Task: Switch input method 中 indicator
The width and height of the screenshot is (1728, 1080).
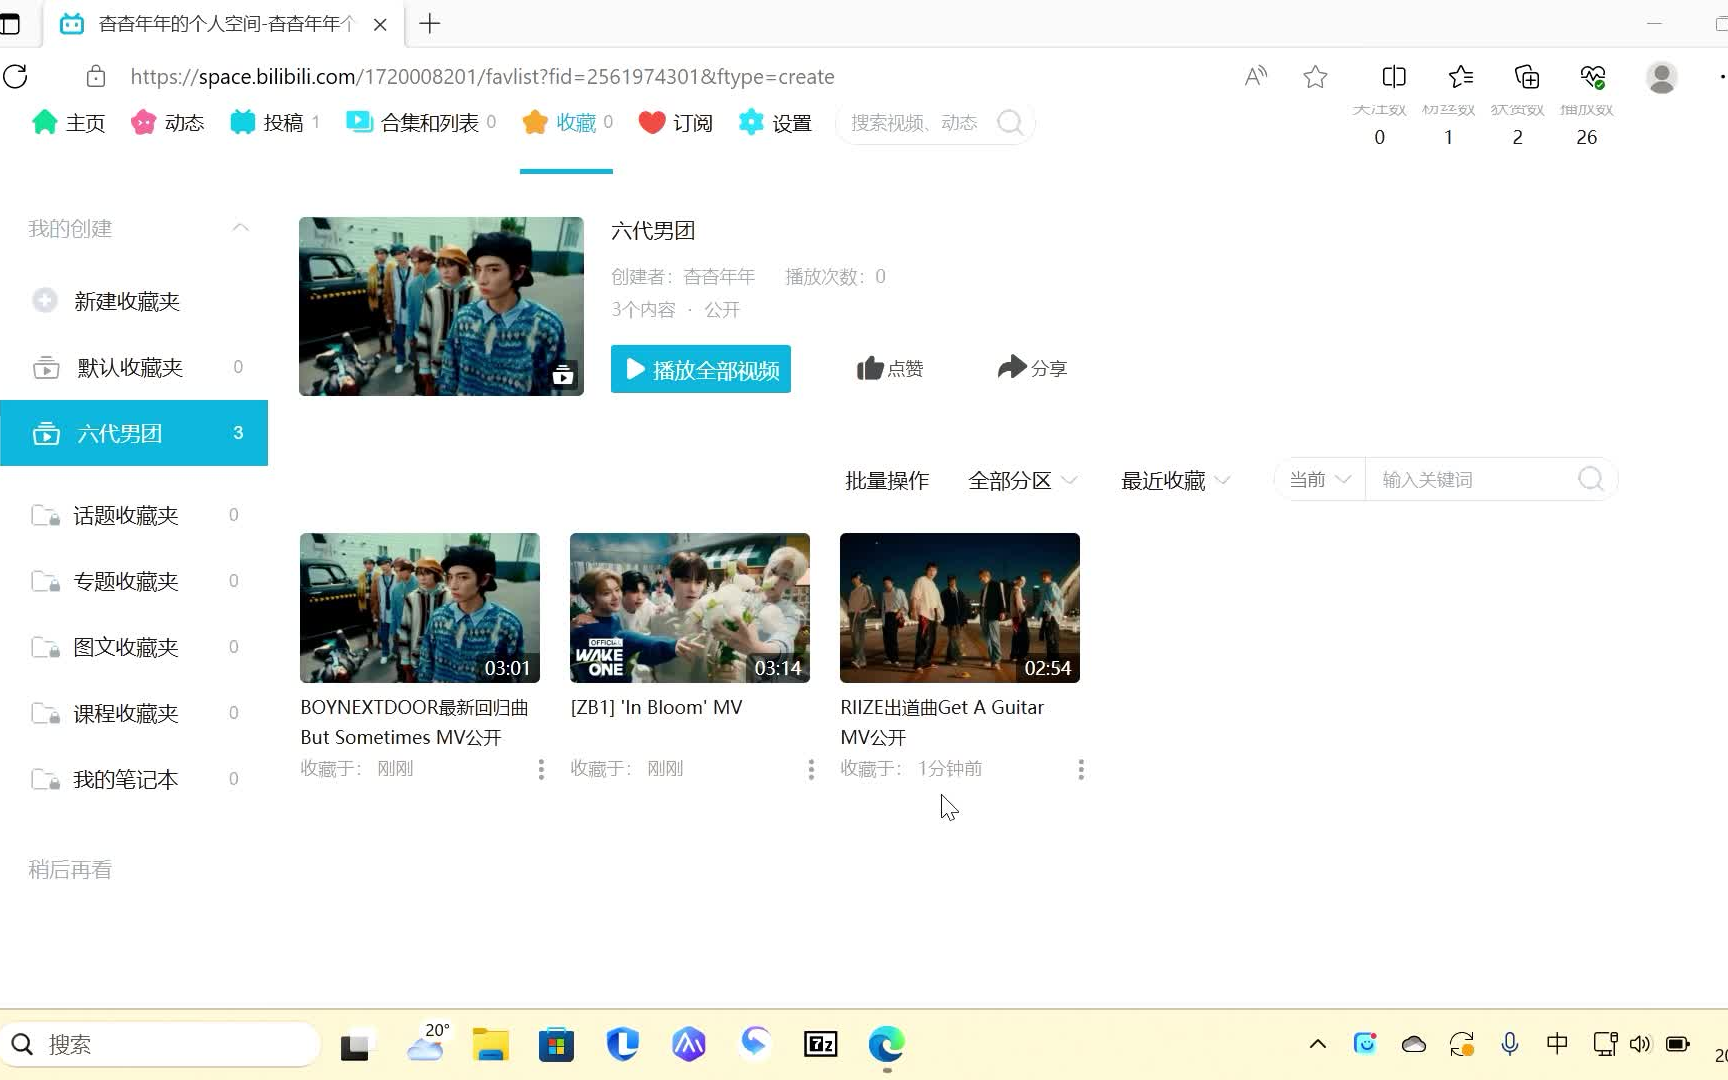Action: point(1557,1044)
